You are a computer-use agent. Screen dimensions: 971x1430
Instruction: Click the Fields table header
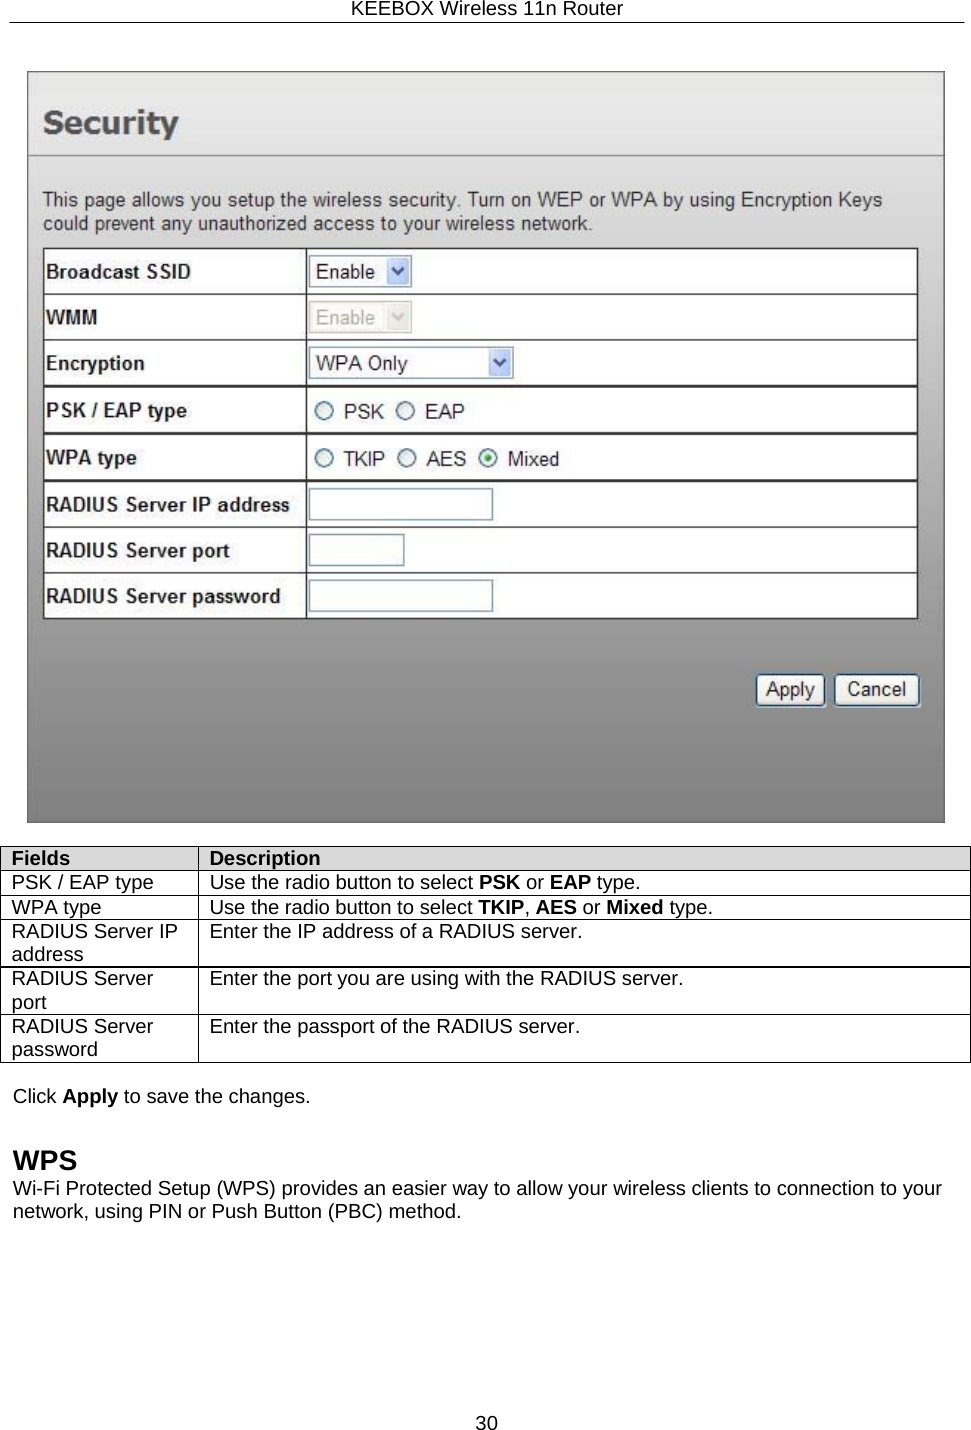(x=39, y=858)
